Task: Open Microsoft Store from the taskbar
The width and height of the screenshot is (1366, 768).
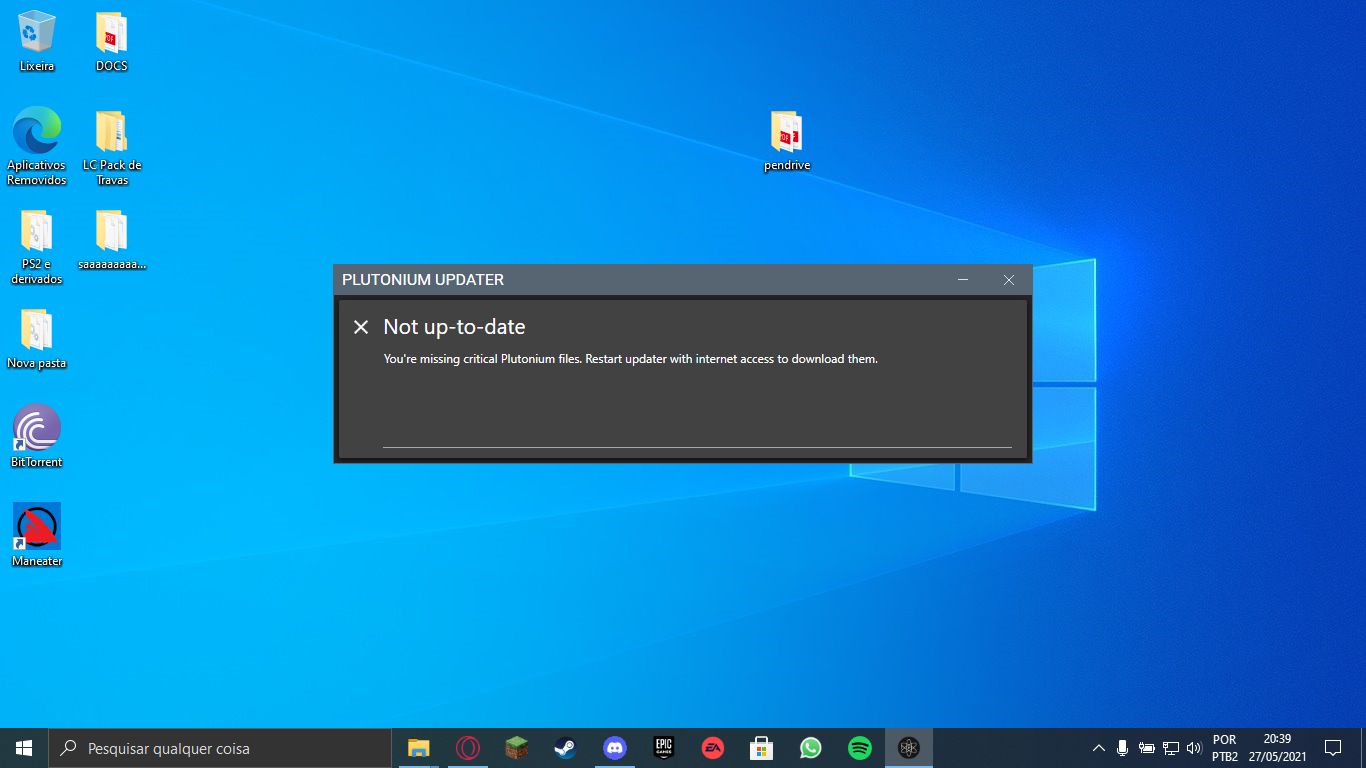Action: 761,748
